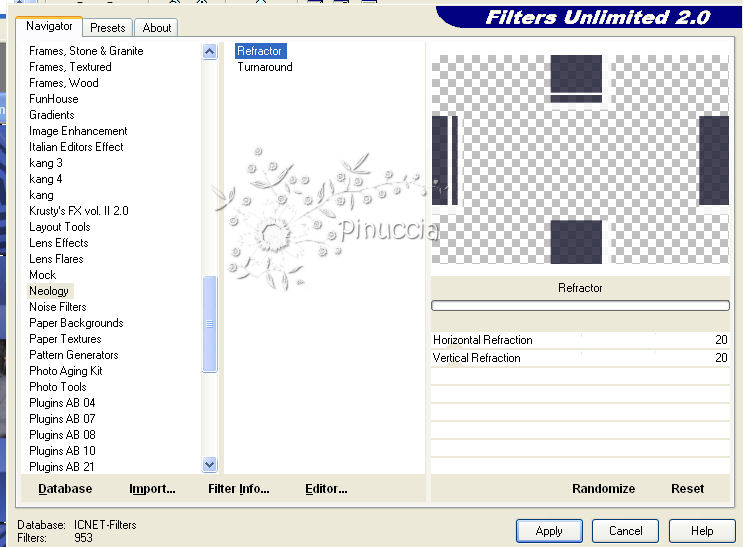Select Frames, Textured category
The image size is (743, 547).
click(x=70, y=67)
